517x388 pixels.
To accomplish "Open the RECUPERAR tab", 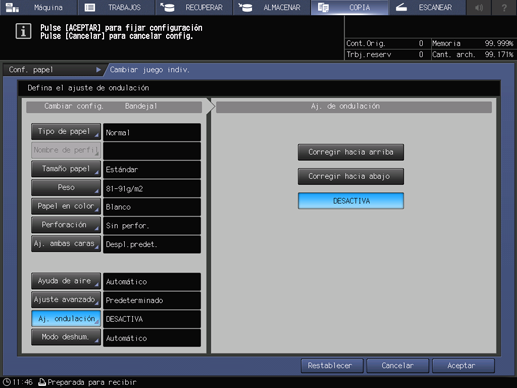I will pyautogui.click(x=194, y=7).
